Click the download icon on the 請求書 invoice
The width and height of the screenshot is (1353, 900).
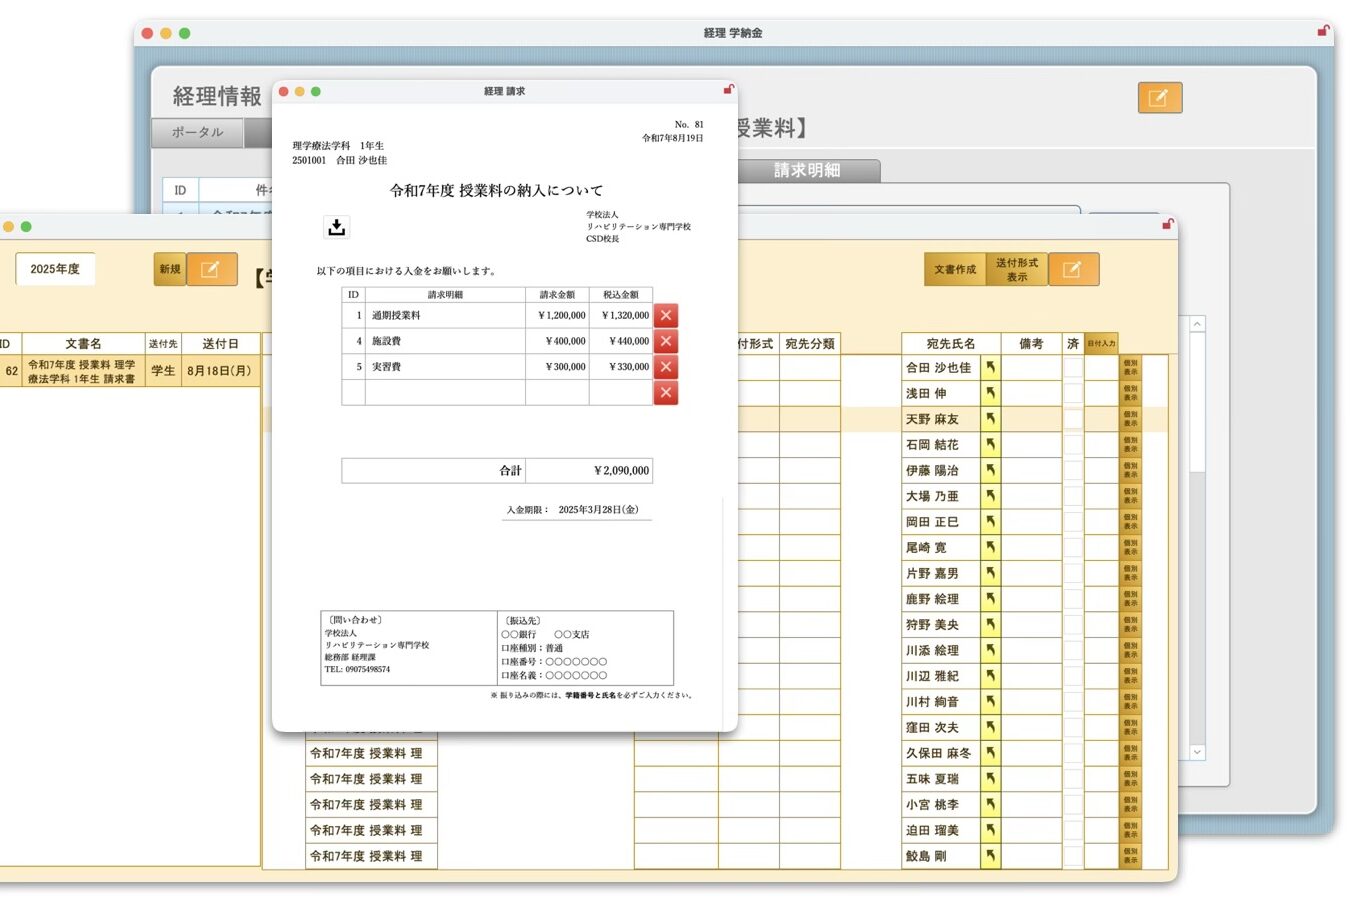point(336,227)
